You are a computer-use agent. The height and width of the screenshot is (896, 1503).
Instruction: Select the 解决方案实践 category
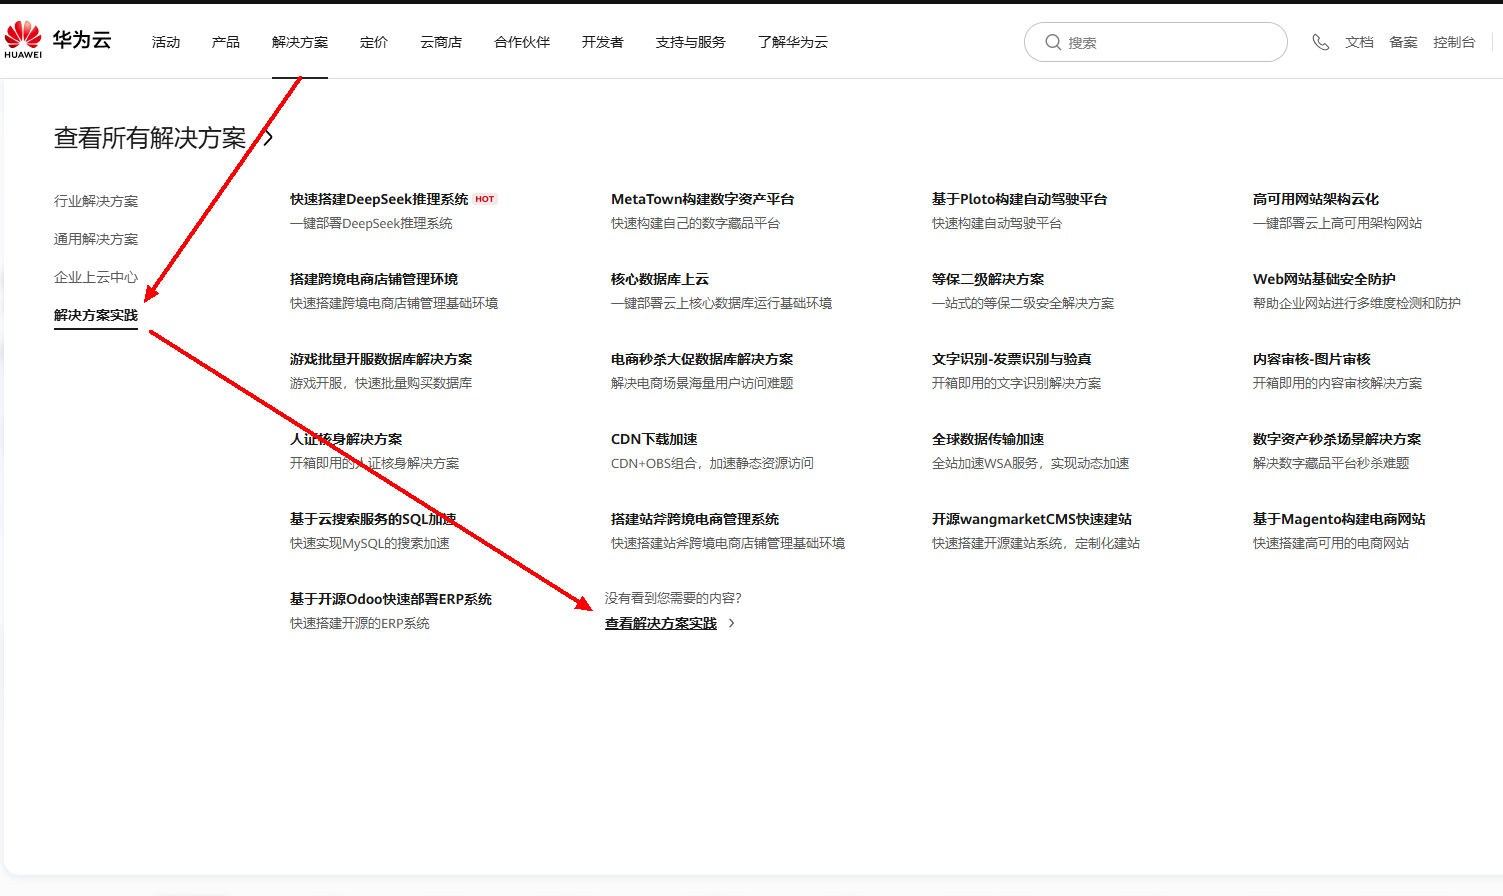96,315
